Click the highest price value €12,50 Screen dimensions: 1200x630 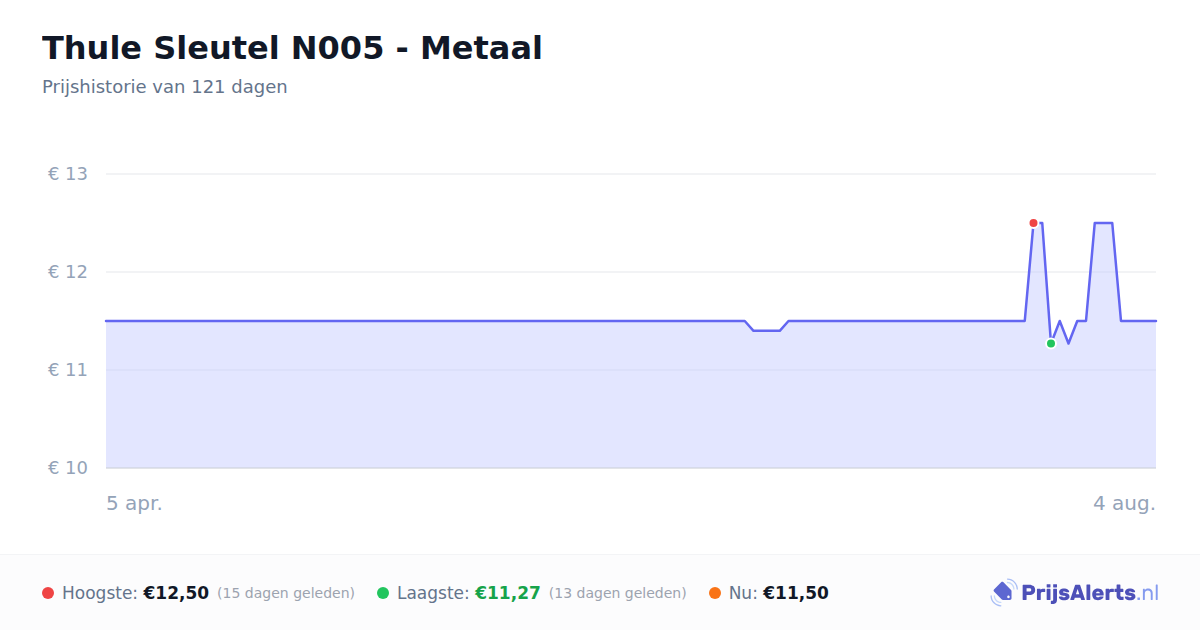176,593
